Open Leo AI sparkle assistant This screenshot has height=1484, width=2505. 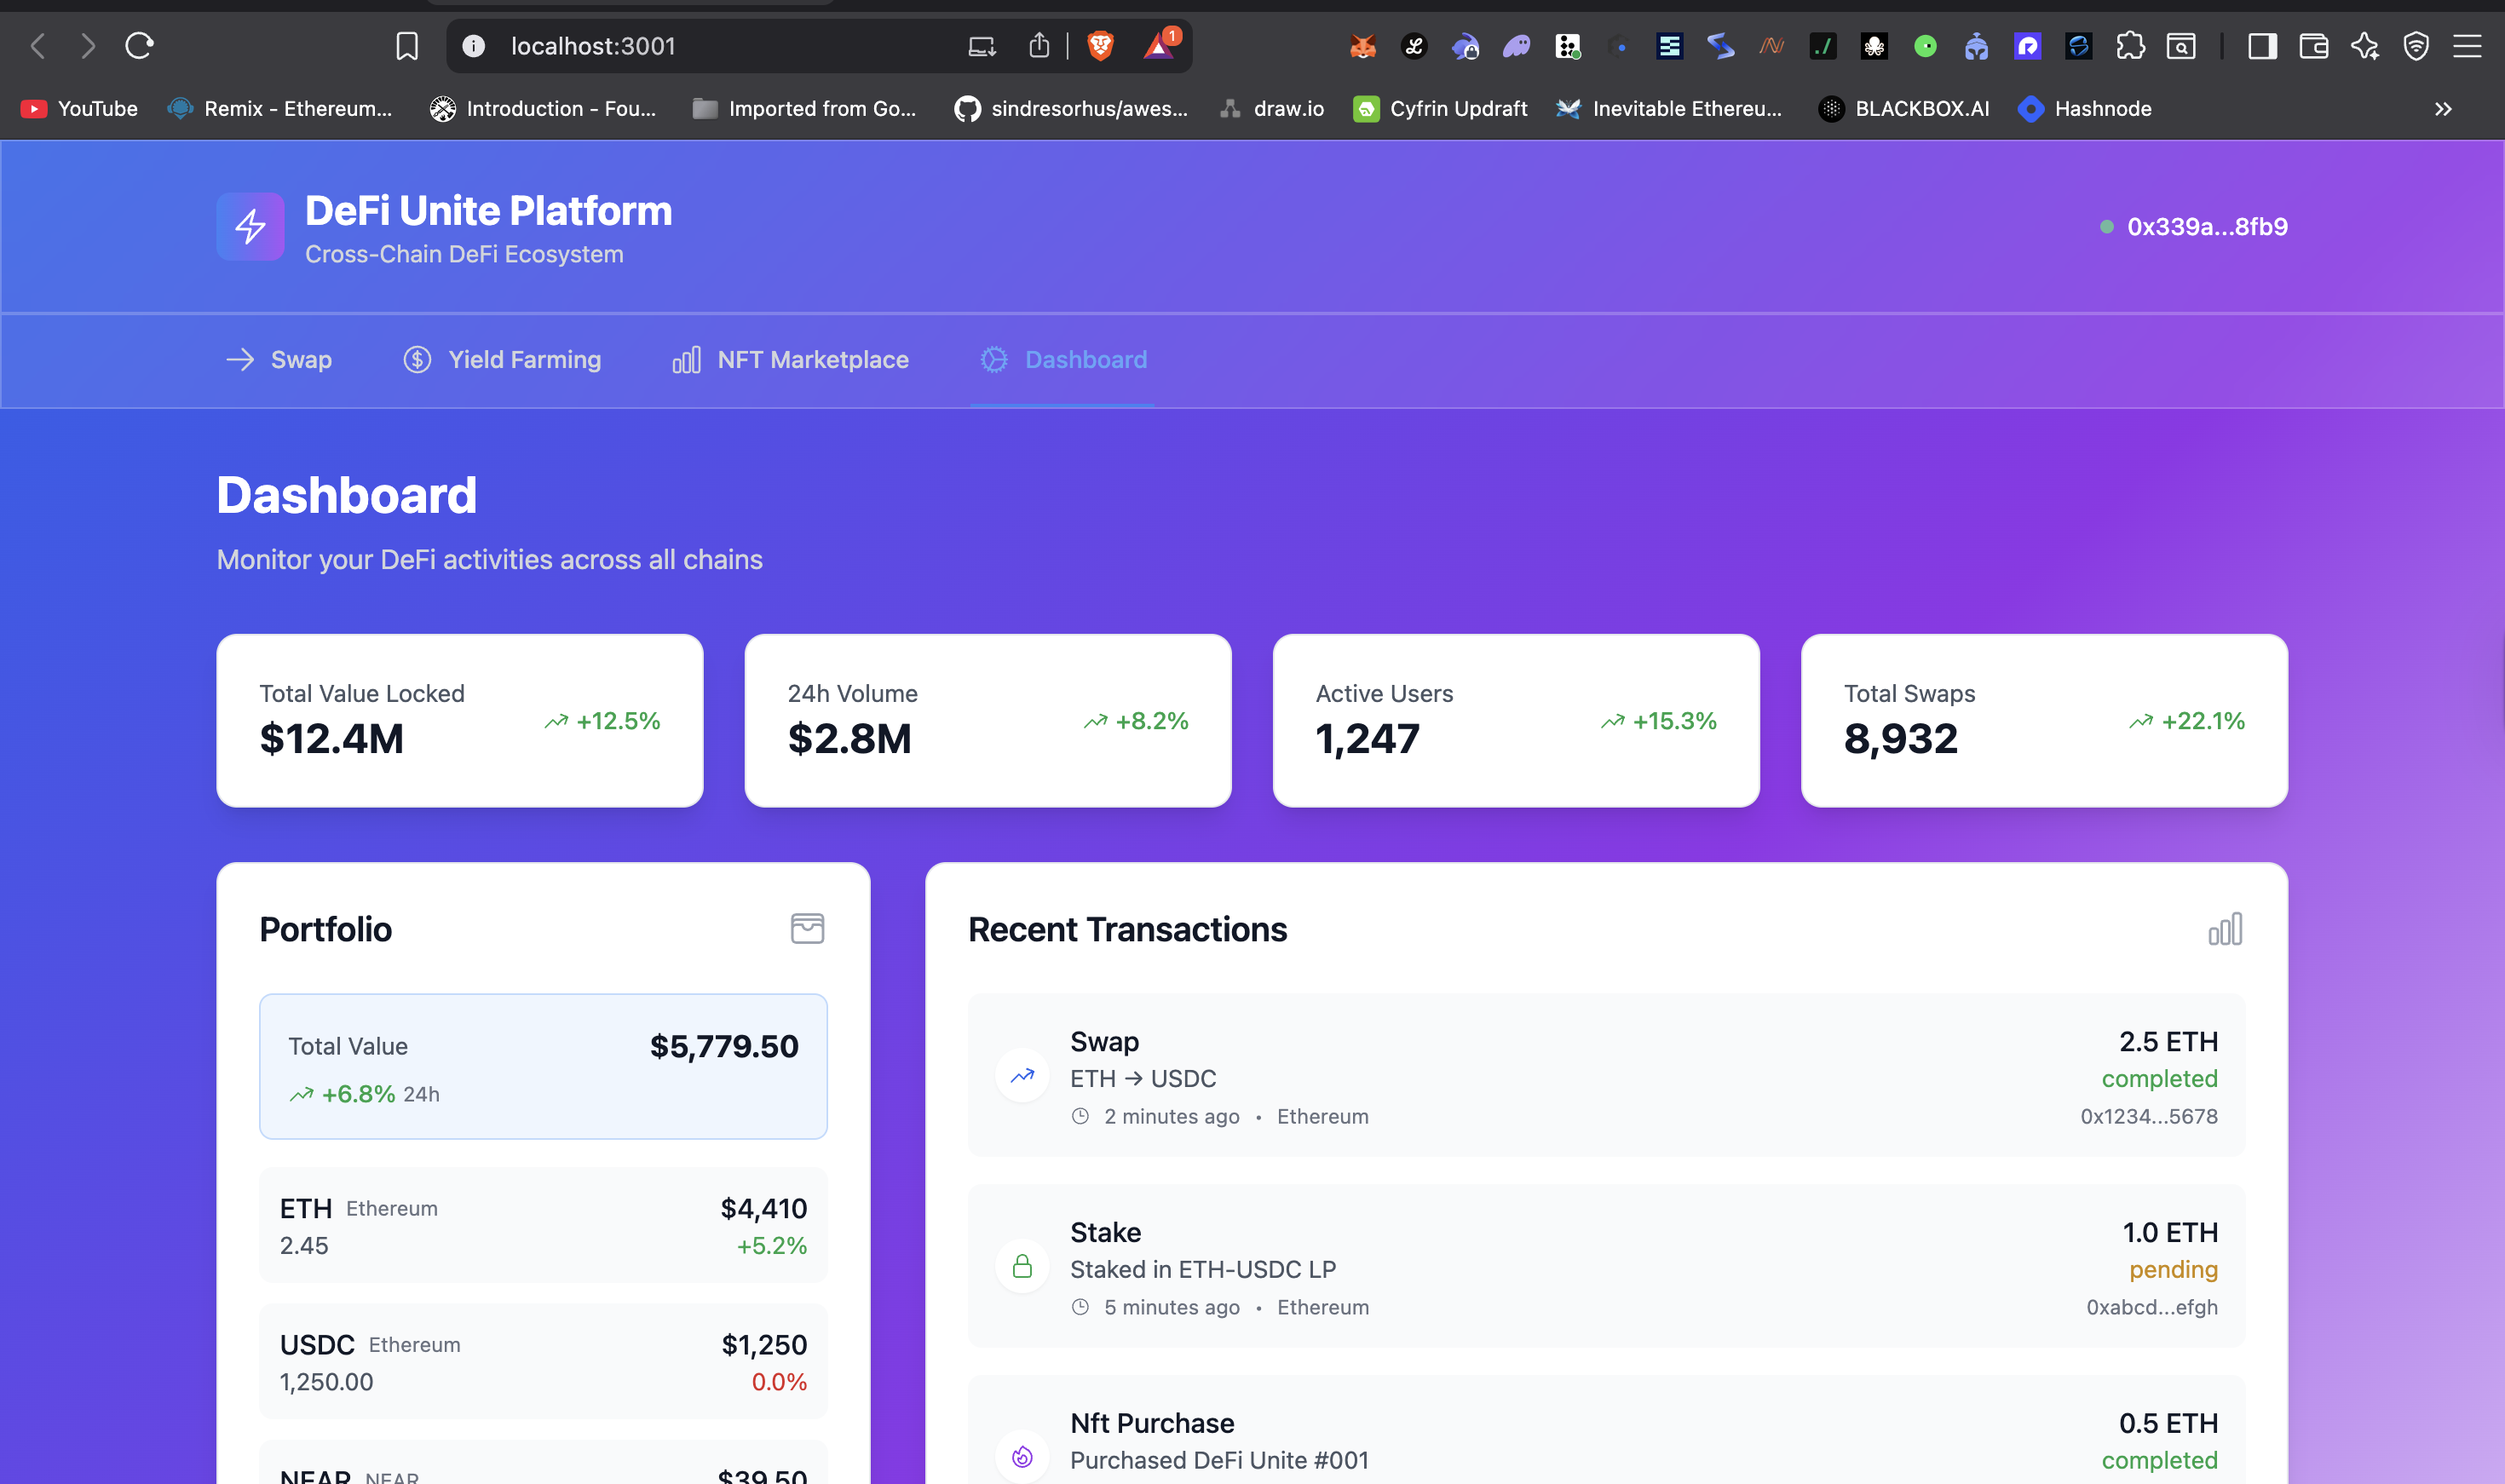point(2365,46)
